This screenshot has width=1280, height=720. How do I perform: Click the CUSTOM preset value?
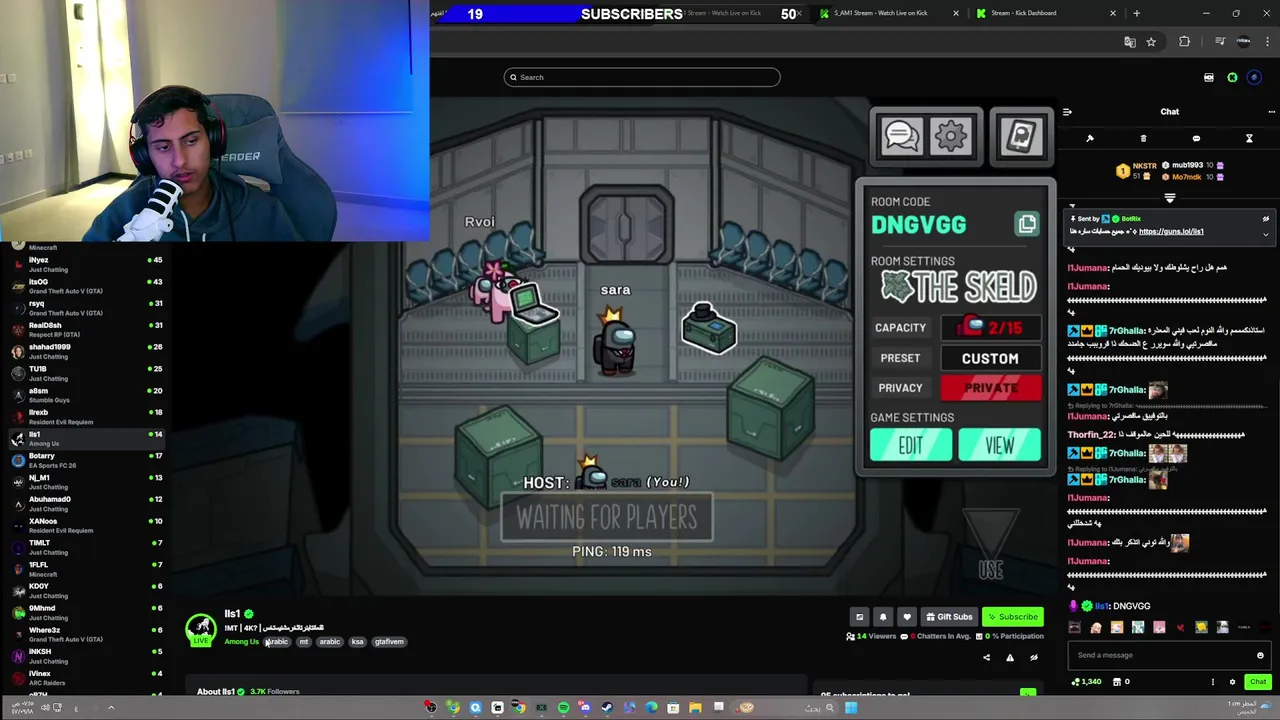990,358
